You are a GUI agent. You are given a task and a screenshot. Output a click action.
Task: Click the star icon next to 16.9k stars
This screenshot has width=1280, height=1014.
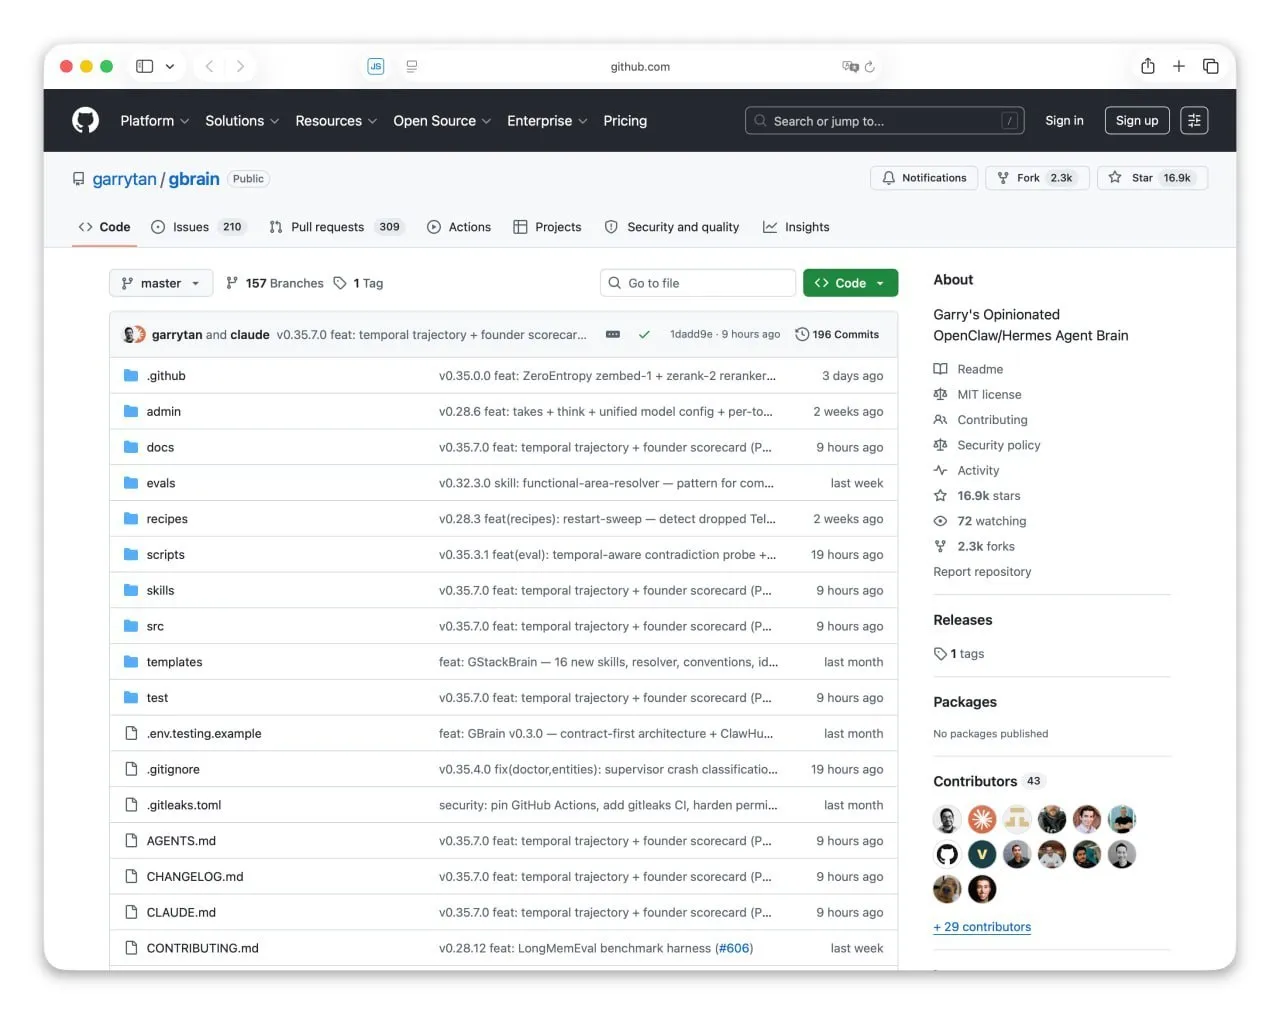point(940,496)
